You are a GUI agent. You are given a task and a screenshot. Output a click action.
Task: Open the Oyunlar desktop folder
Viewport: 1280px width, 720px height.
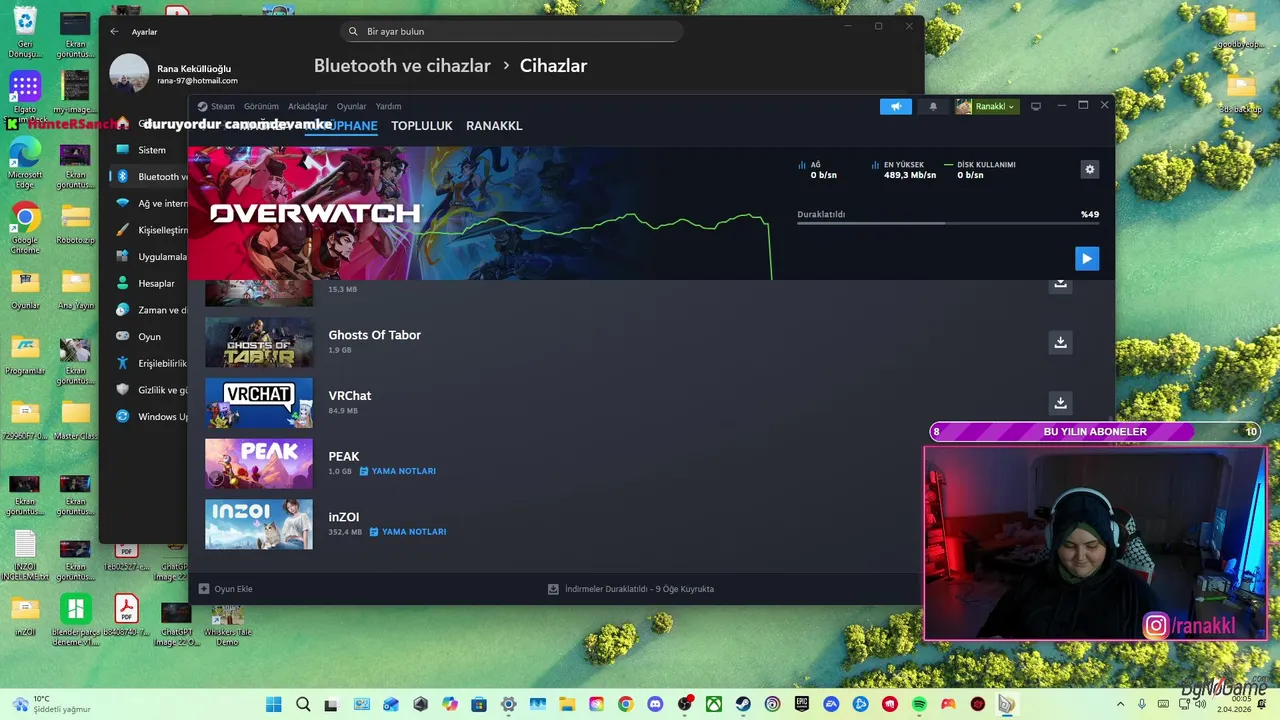25,291
